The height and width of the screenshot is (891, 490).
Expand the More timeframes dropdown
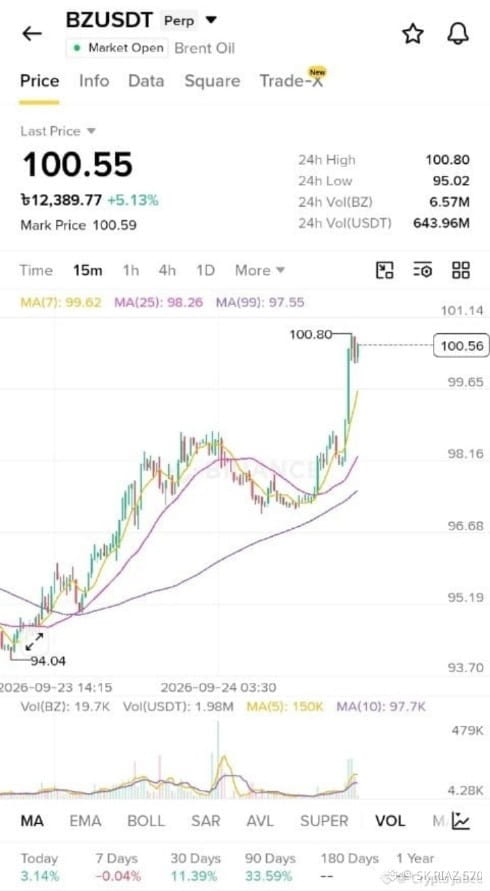[260, 270]
